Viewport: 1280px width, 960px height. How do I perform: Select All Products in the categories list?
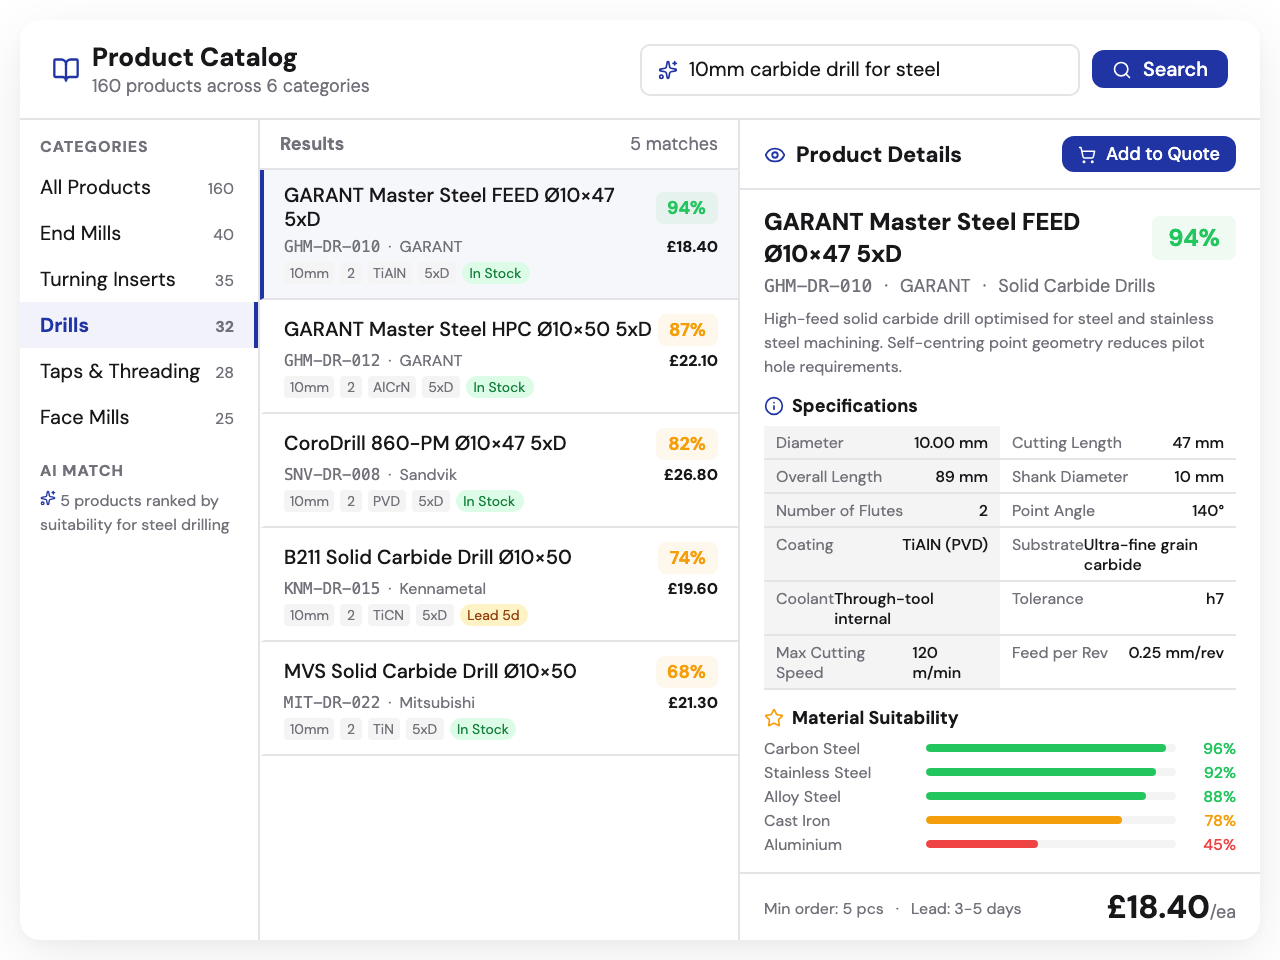[95, 187]
